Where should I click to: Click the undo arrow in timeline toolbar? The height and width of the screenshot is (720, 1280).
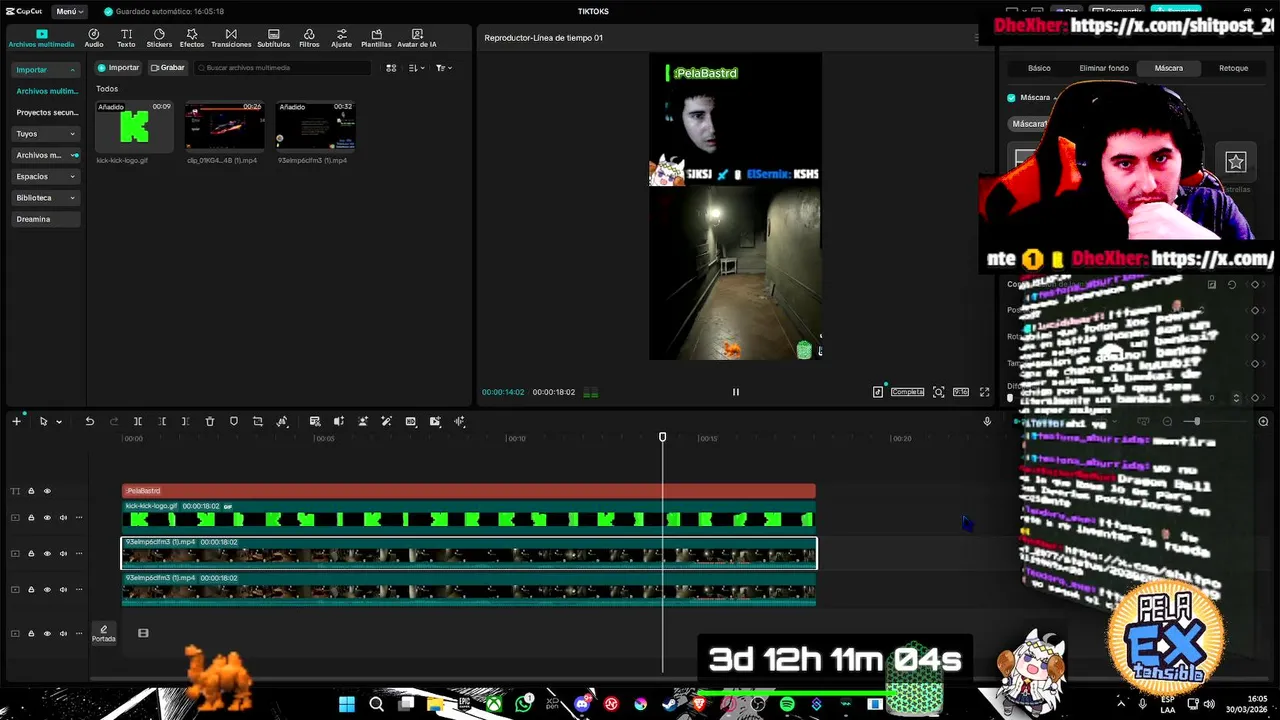[x=89, y=421]
